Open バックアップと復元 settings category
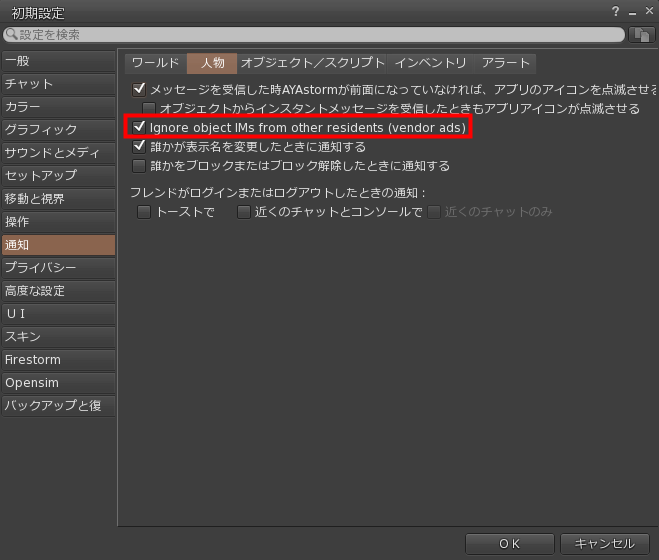Image resolution: width=659 pixels, height=560 pixels. (58, 406)
